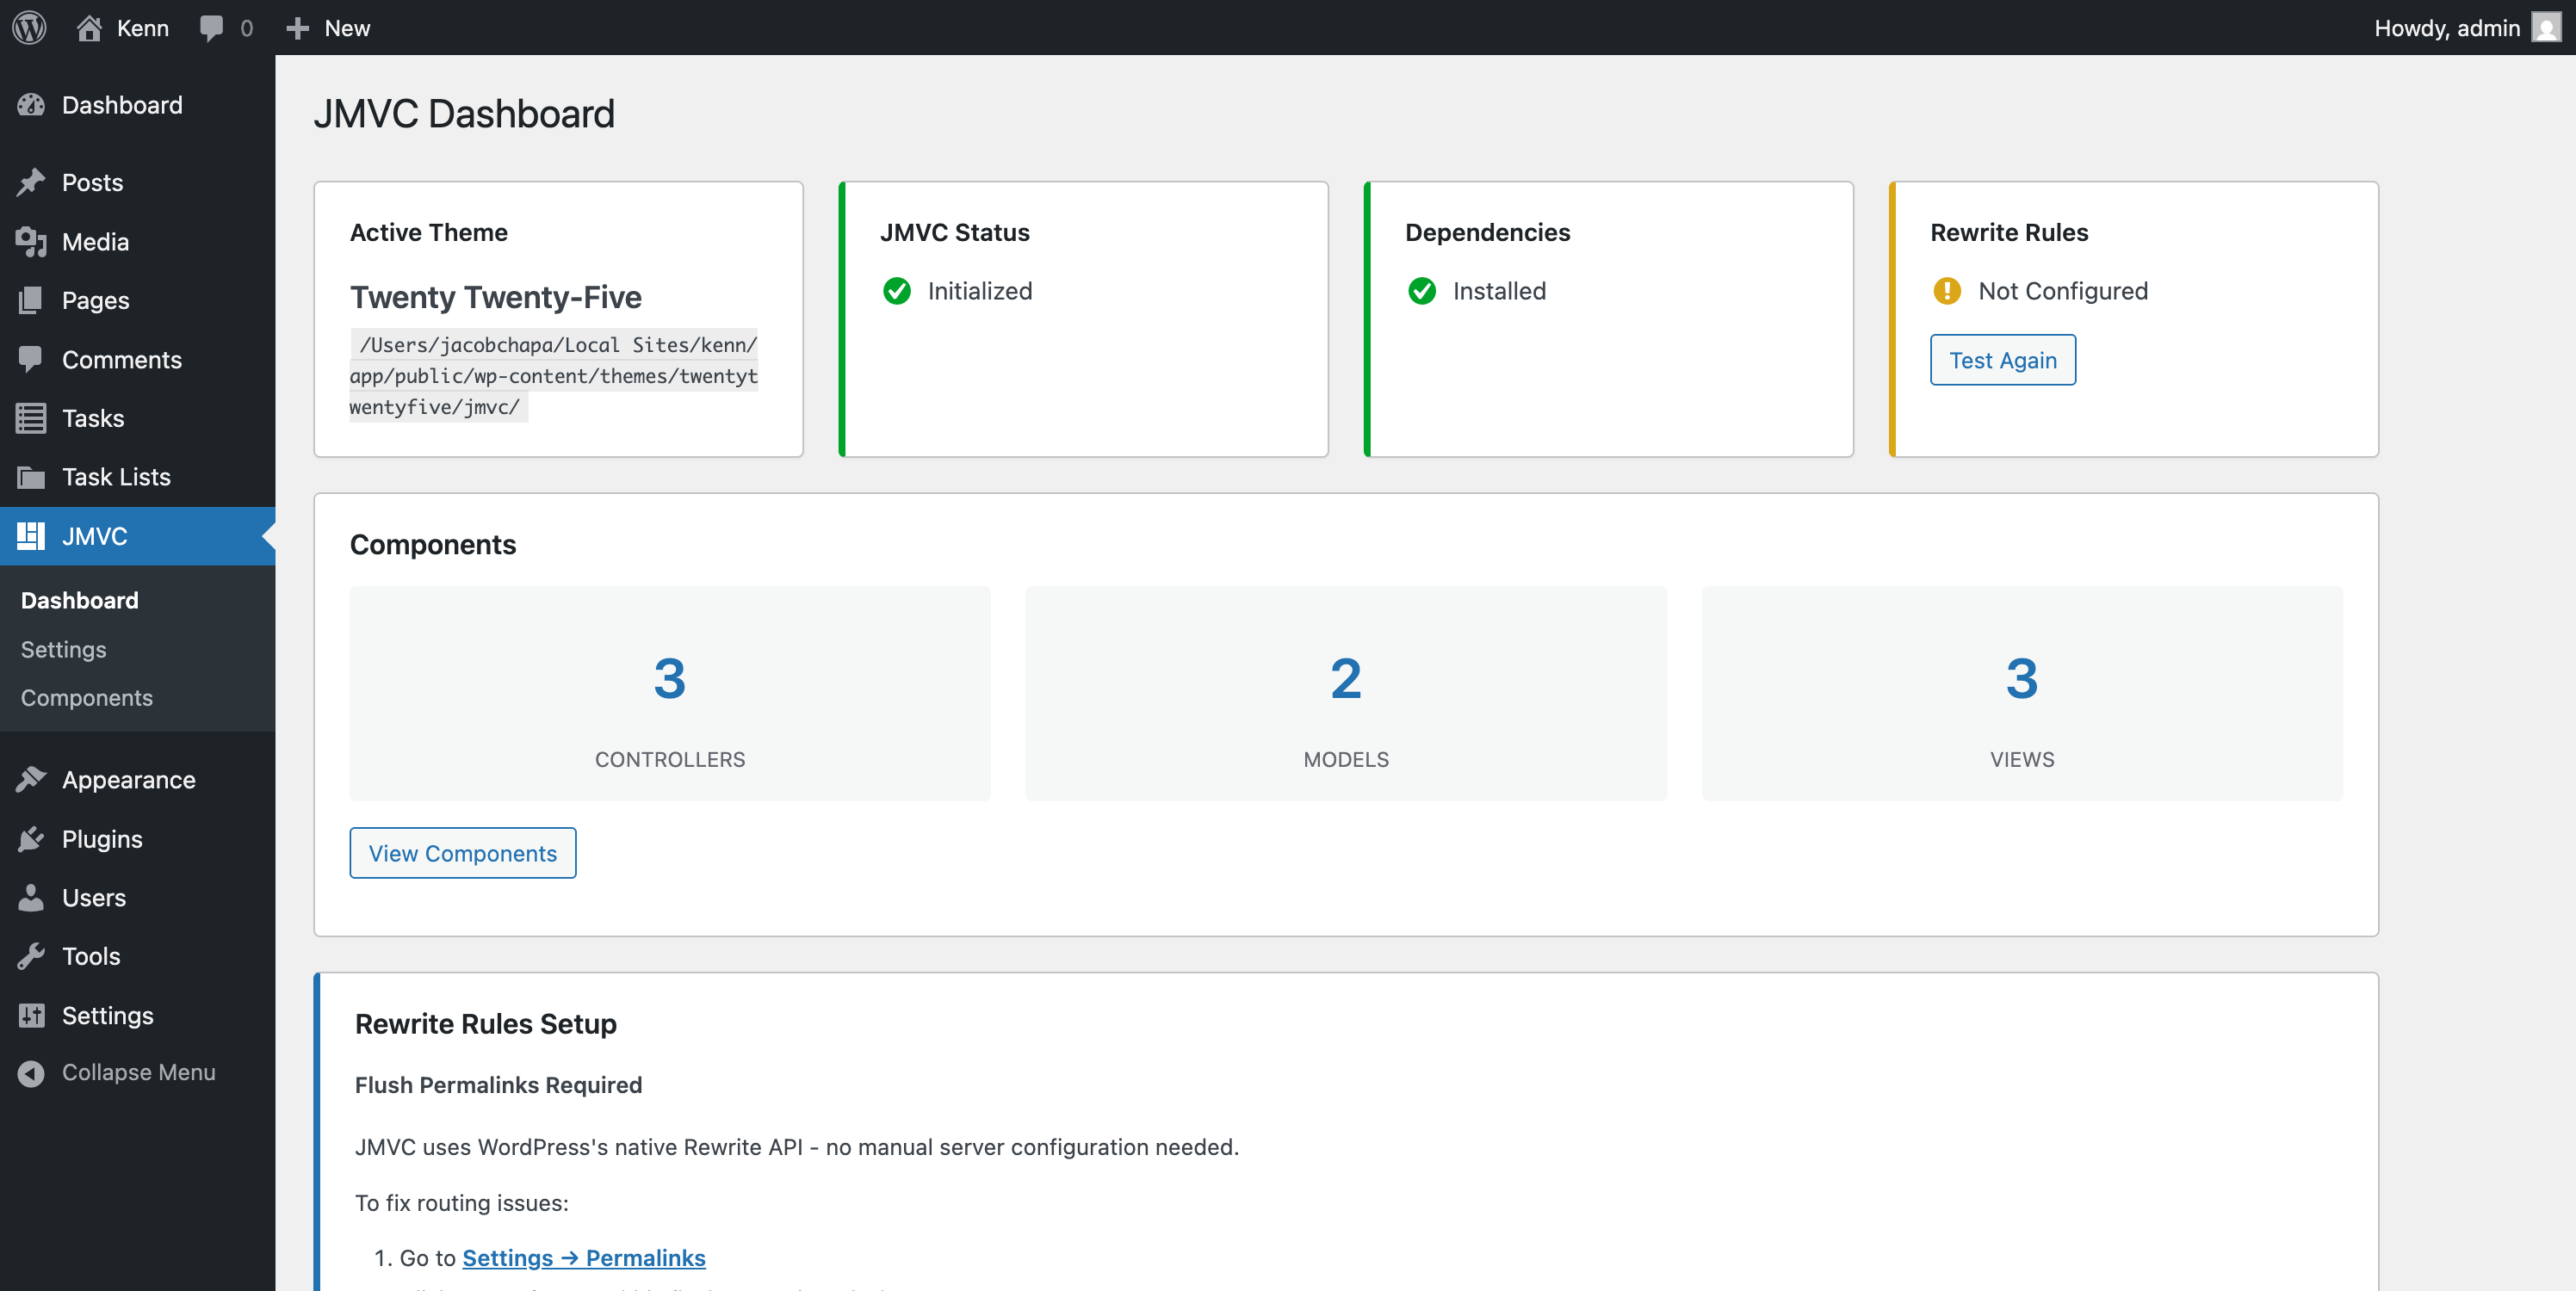2576x1291 pixels.
Task: Click the Collapse Menu arrow icon
Action: pos(31,1072)
